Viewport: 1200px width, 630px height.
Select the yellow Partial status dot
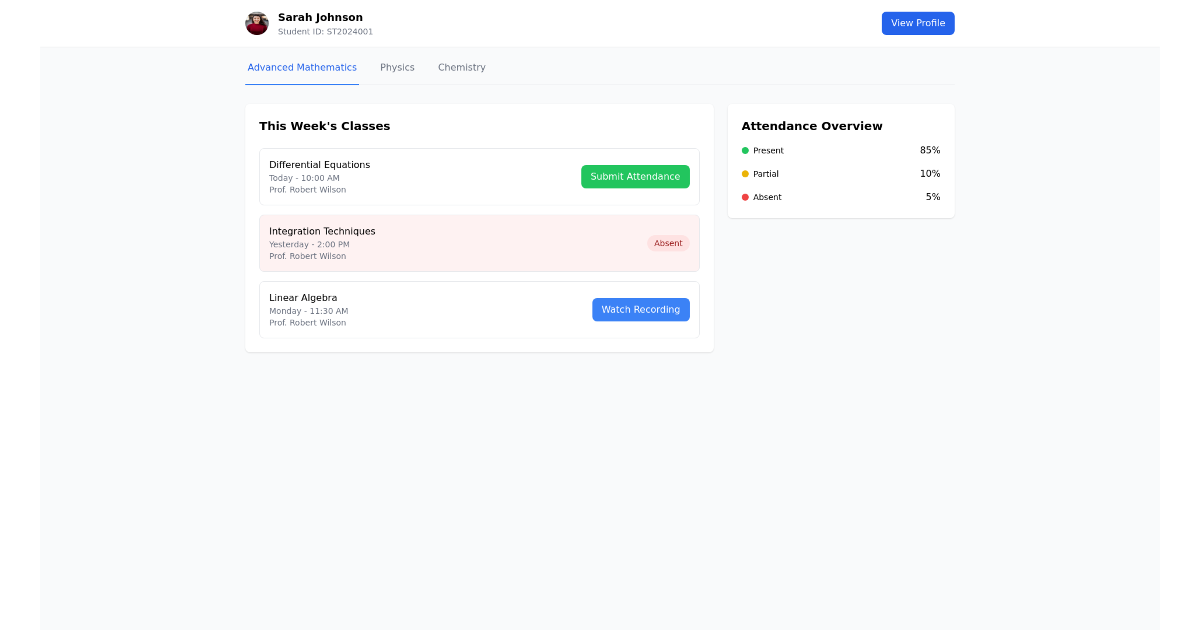(x=744, y=173)
